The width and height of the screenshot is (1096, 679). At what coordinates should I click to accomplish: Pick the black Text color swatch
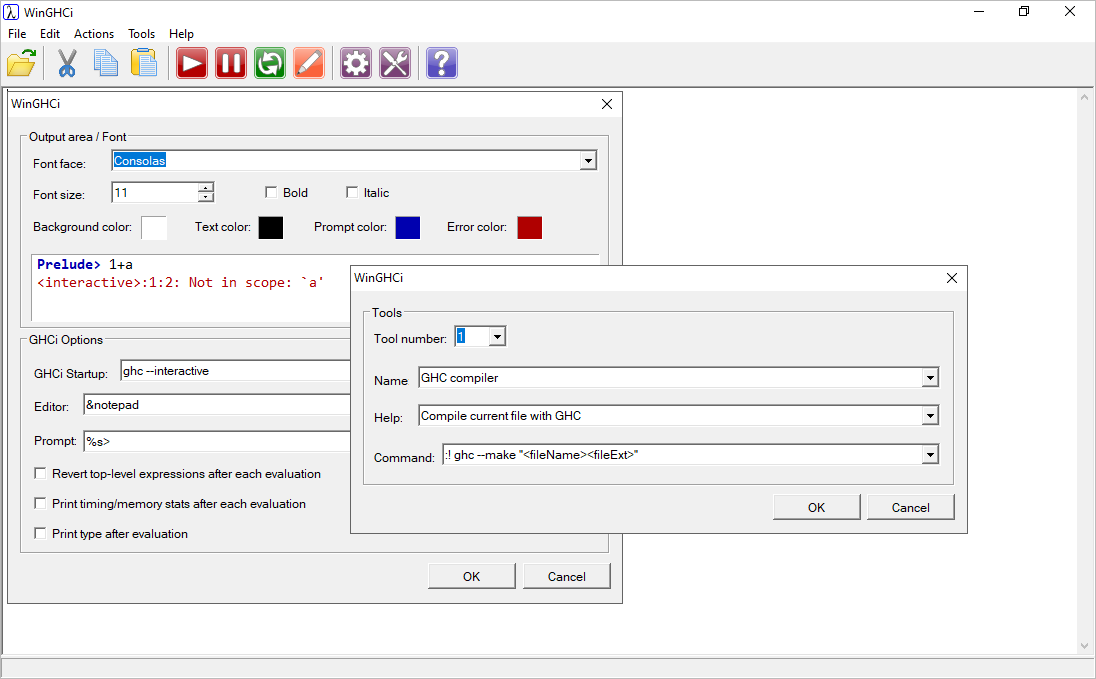[271, 227]
